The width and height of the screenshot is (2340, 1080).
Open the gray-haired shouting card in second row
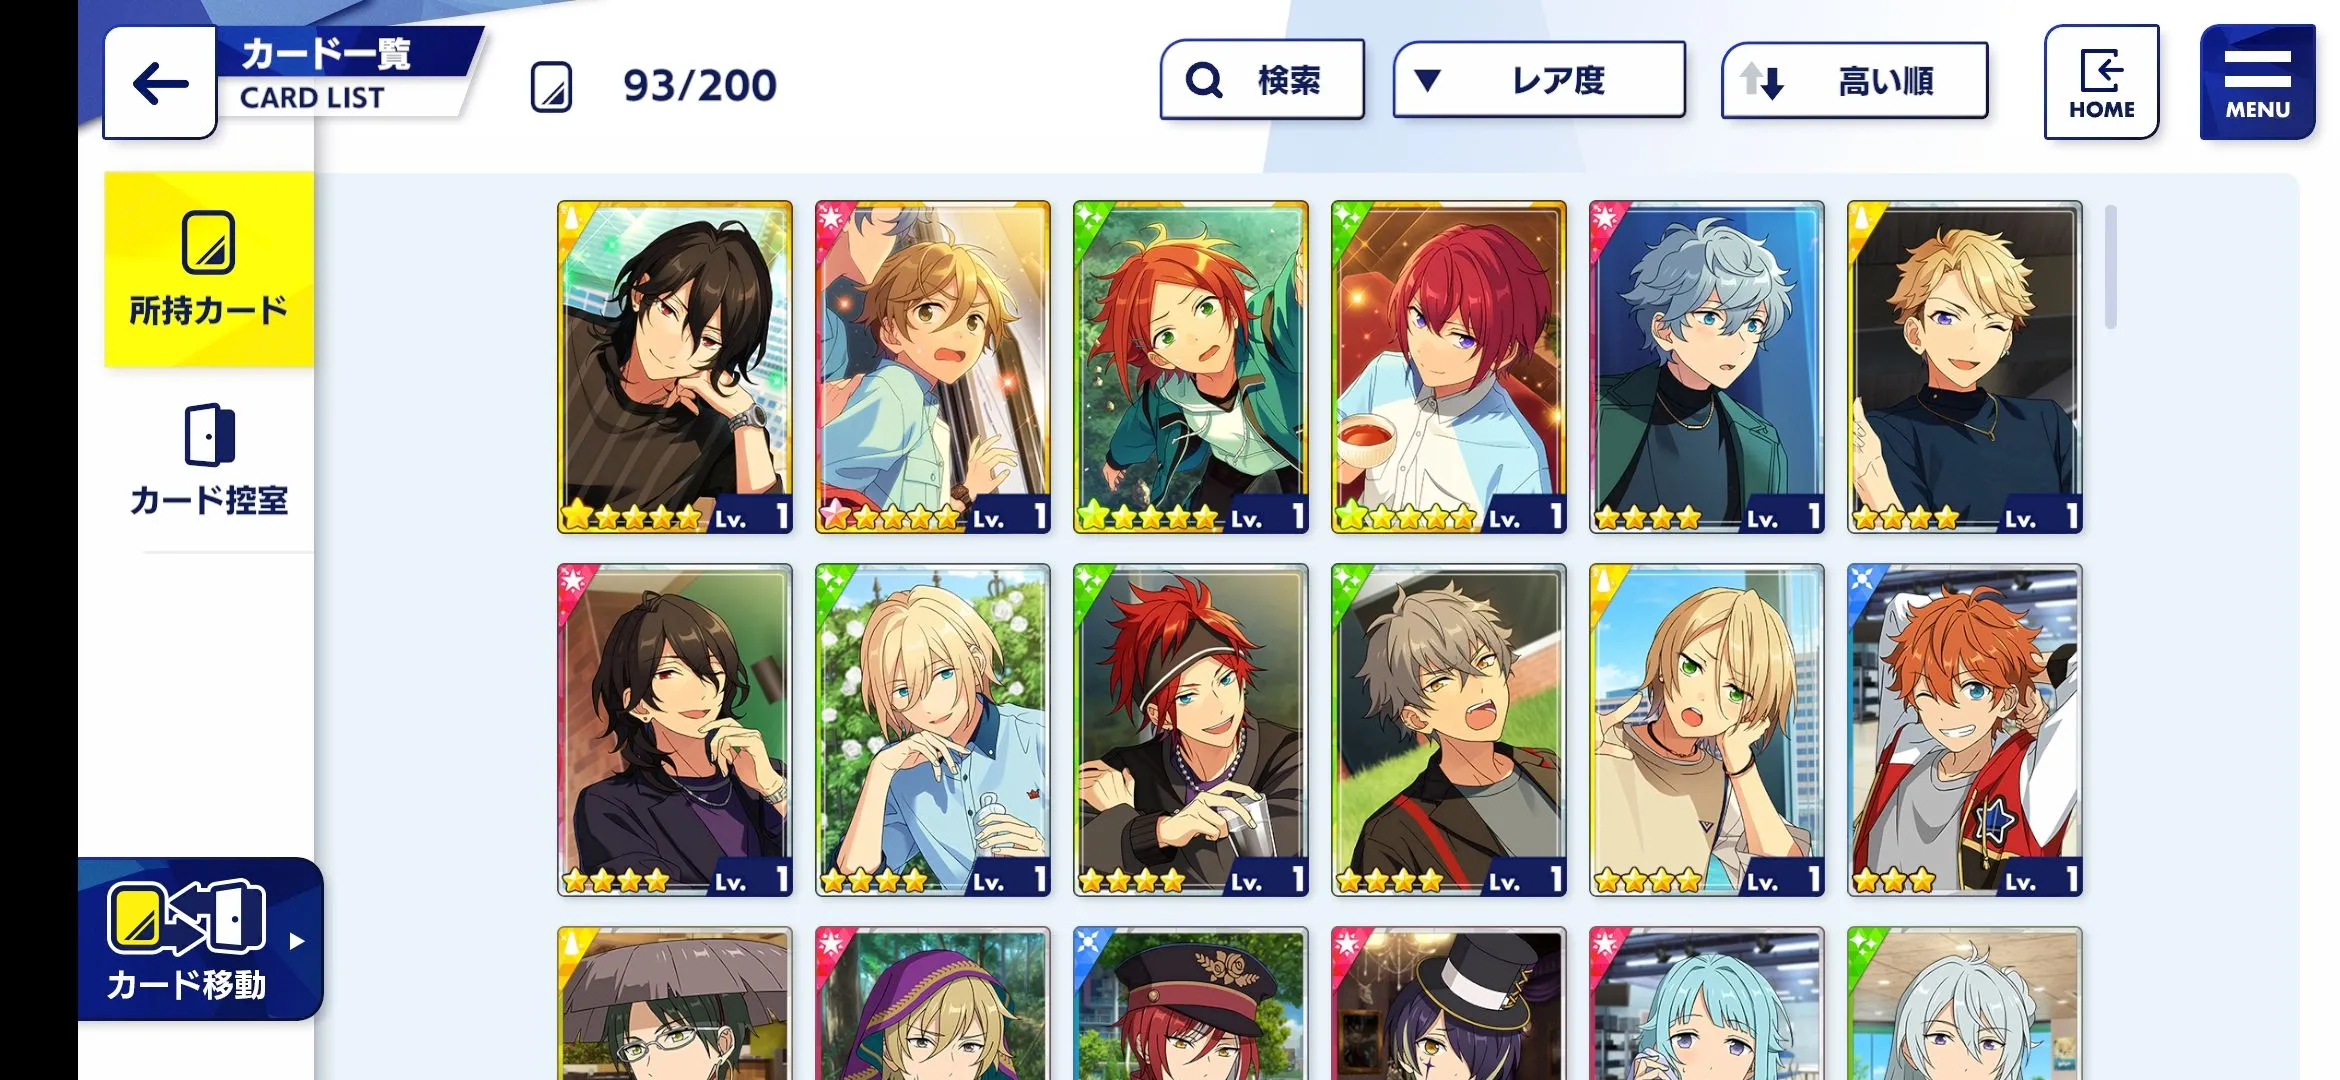pyautogui.click(x=1449, y=730)
